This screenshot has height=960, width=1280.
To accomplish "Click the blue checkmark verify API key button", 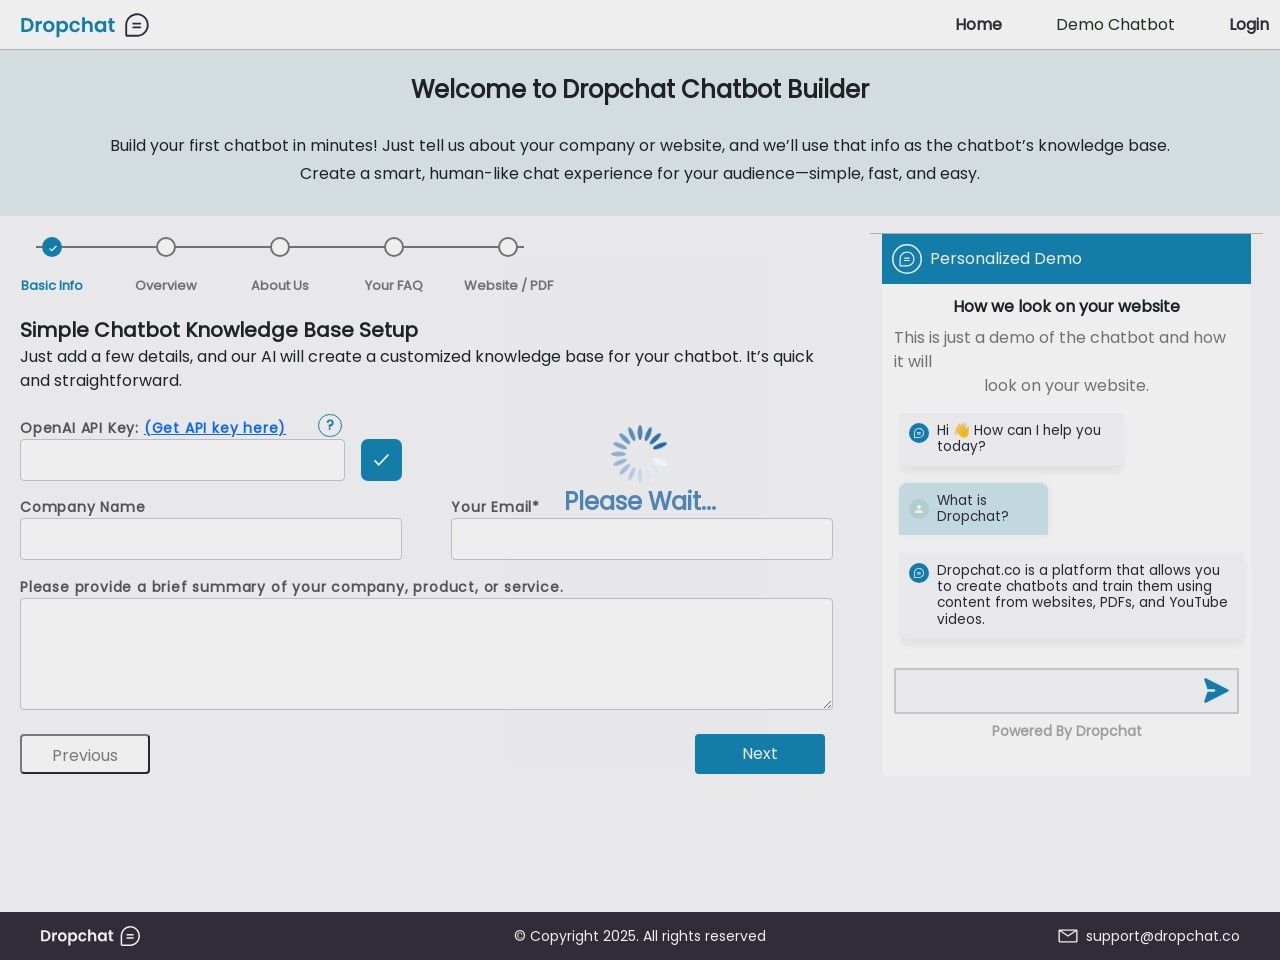I will [x=381, y=460].
